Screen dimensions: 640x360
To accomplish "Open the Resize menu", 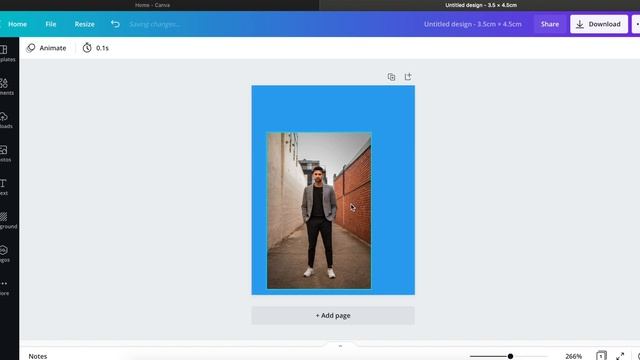I will [x=84, y=24].
